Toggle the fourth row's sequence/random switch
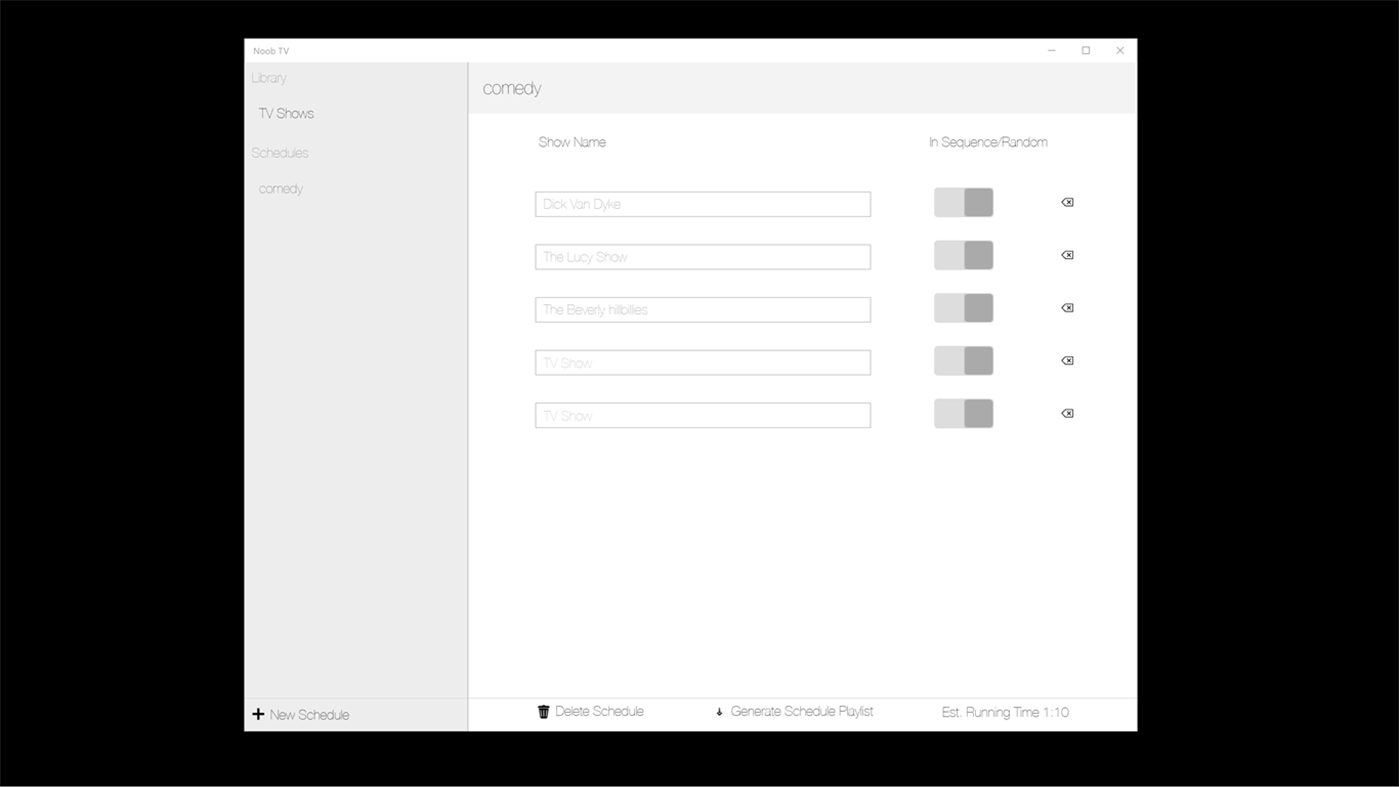The width and height of the screenshot is (1399, 787). 963,360
